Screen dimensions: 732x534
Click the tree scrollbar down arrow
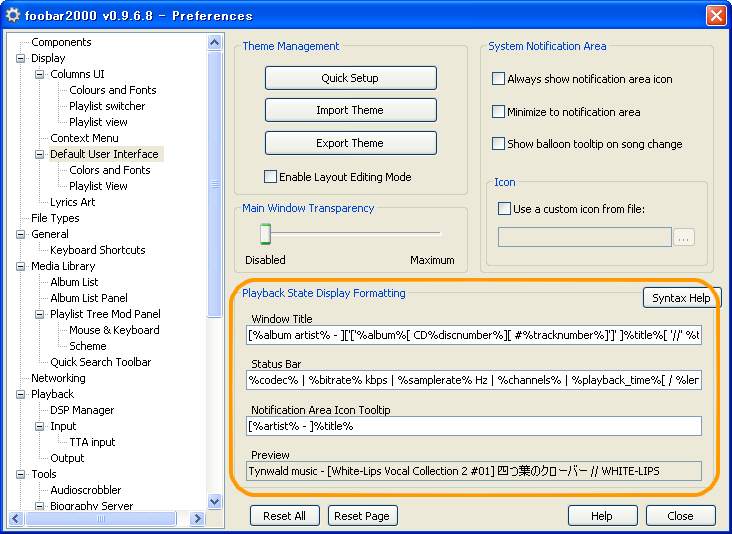pos(215,502)
